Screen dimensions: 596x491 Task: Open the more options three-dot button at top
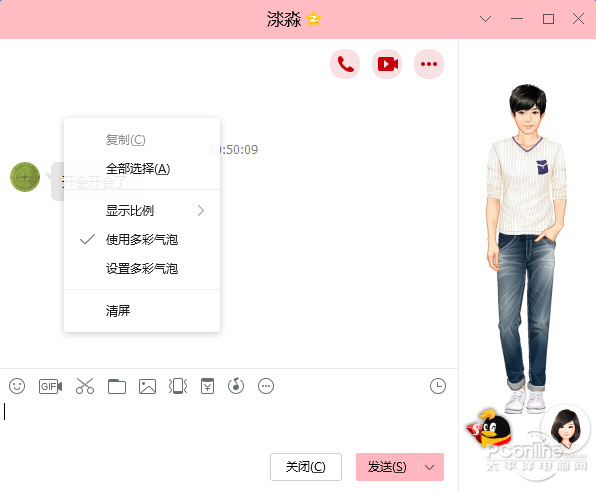coord(429,64)
